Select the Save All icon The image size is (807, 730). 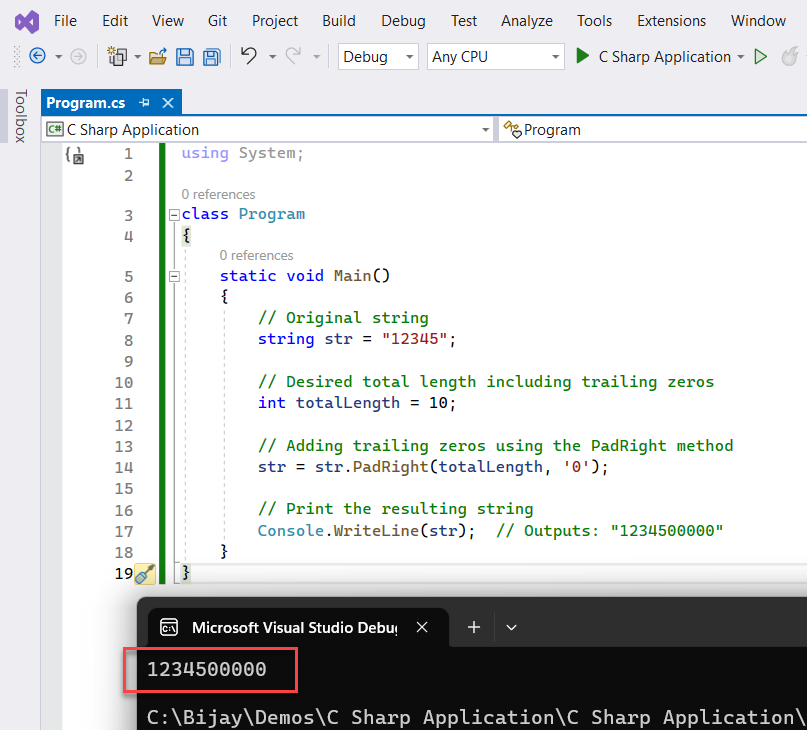[x=212, y=57]
